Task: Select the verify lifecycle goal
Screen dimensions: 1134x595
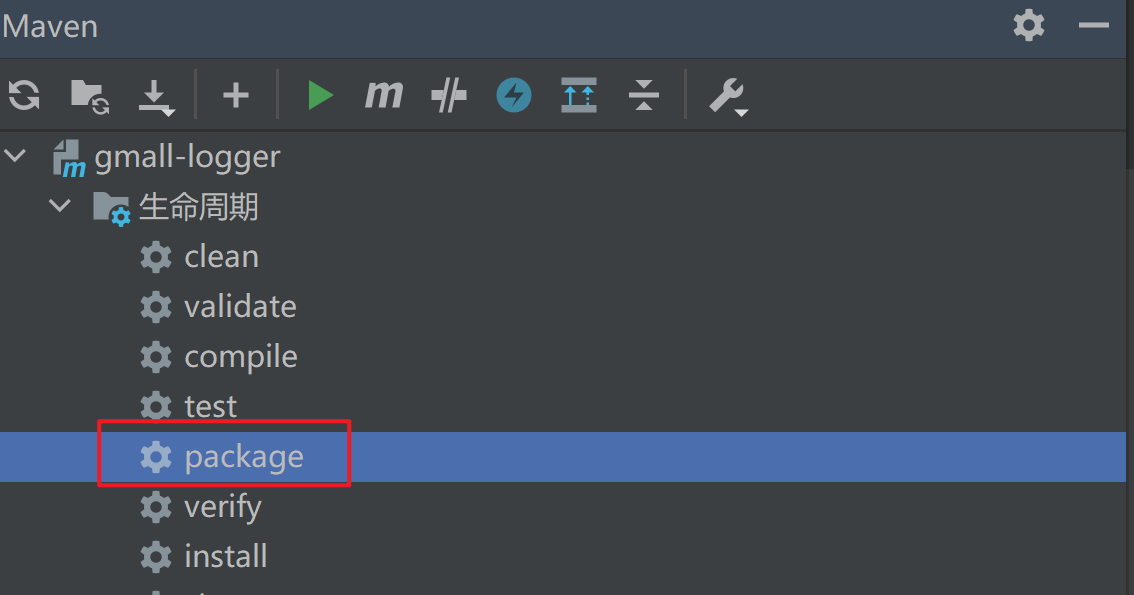Action: (x=222, y=506)
